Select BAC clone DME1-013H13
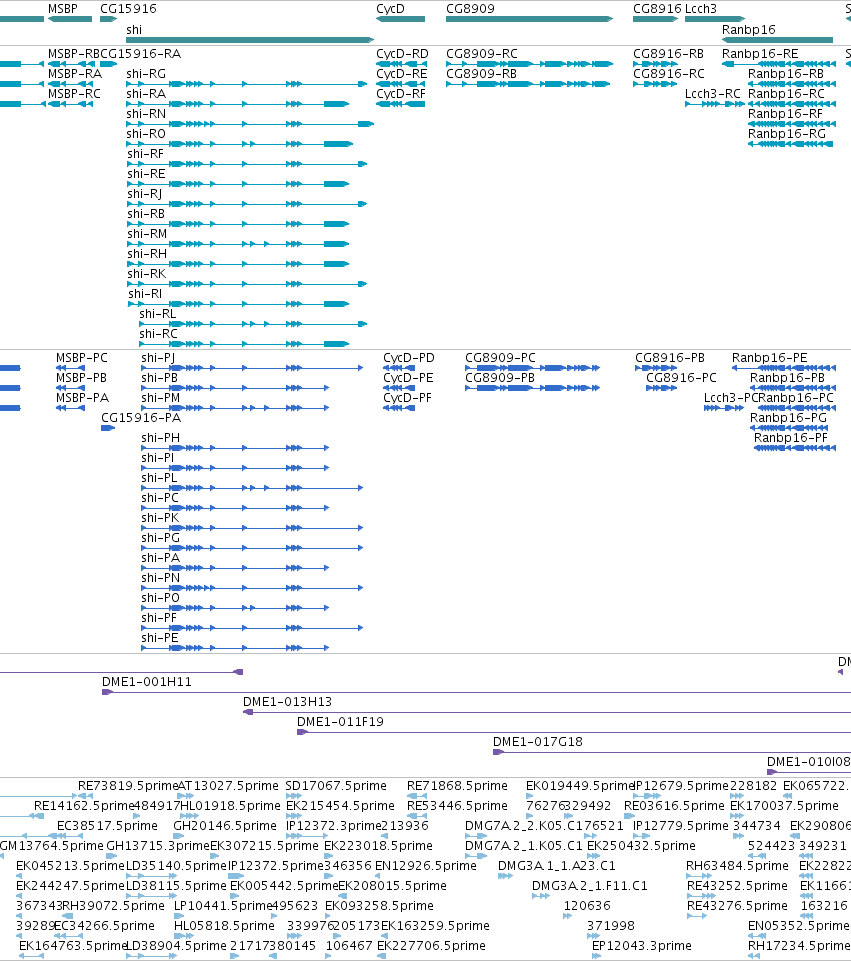 [x=547, y=712]
